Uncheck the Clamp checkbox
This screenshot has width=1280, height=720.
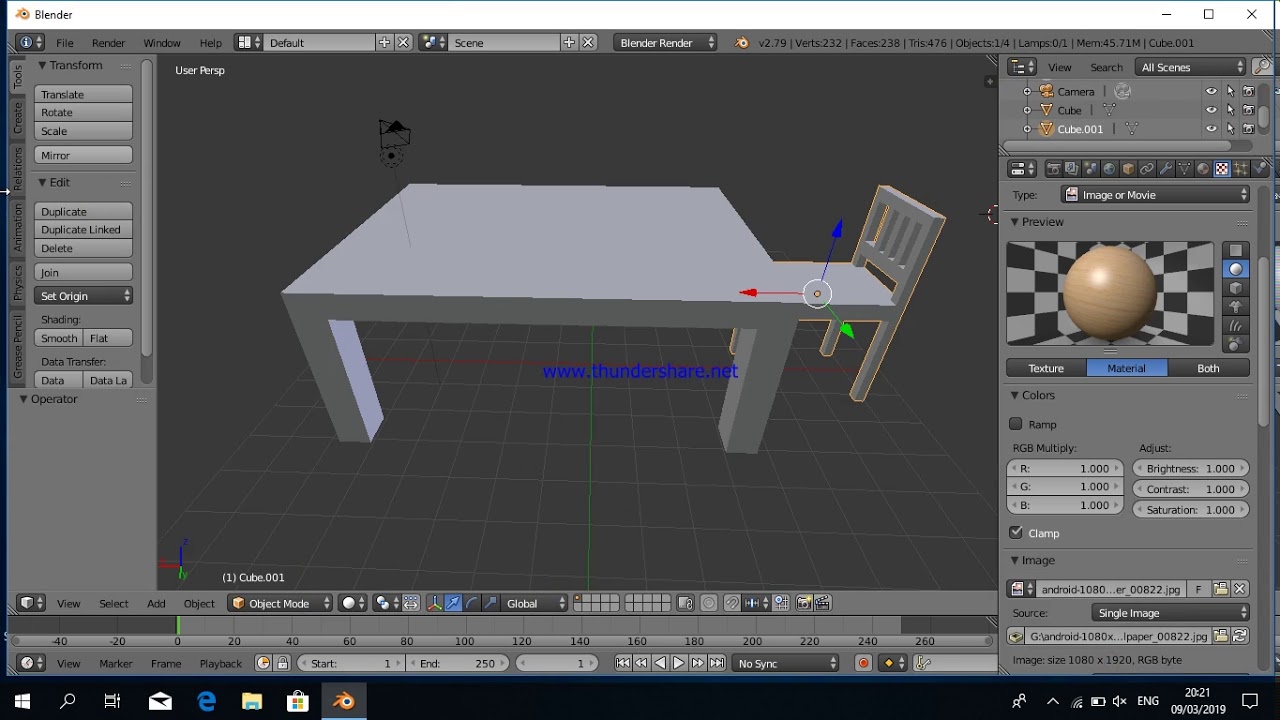pyautogui.click(x=1016, y=533)
